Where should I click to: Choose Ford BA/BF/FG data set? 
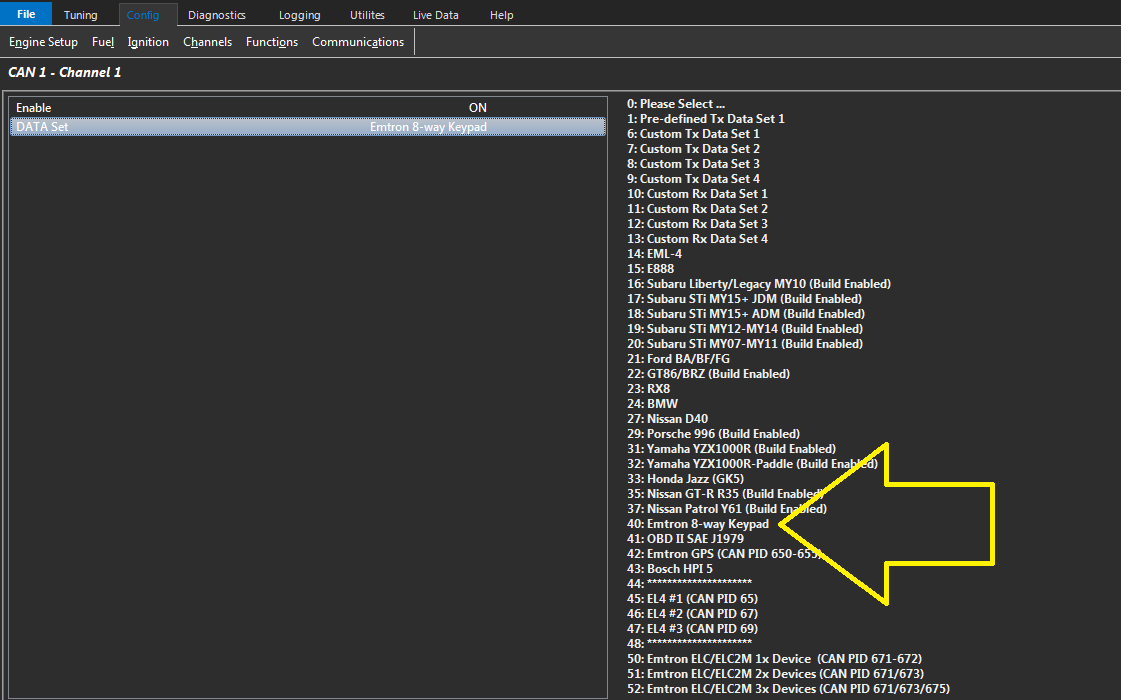coord(678,359)
